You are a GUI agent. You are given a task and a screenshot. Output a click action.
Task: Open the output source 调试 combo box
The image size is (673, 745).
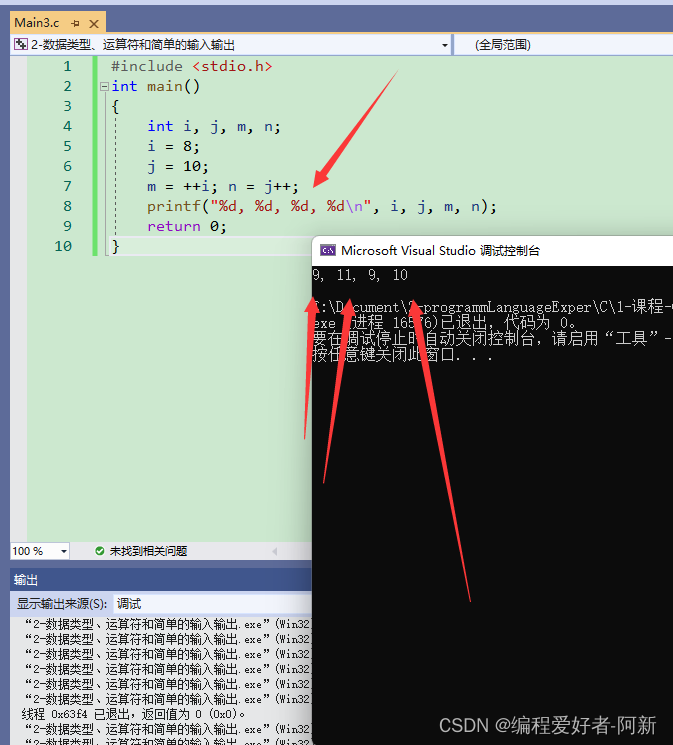[x=212, y=604]
